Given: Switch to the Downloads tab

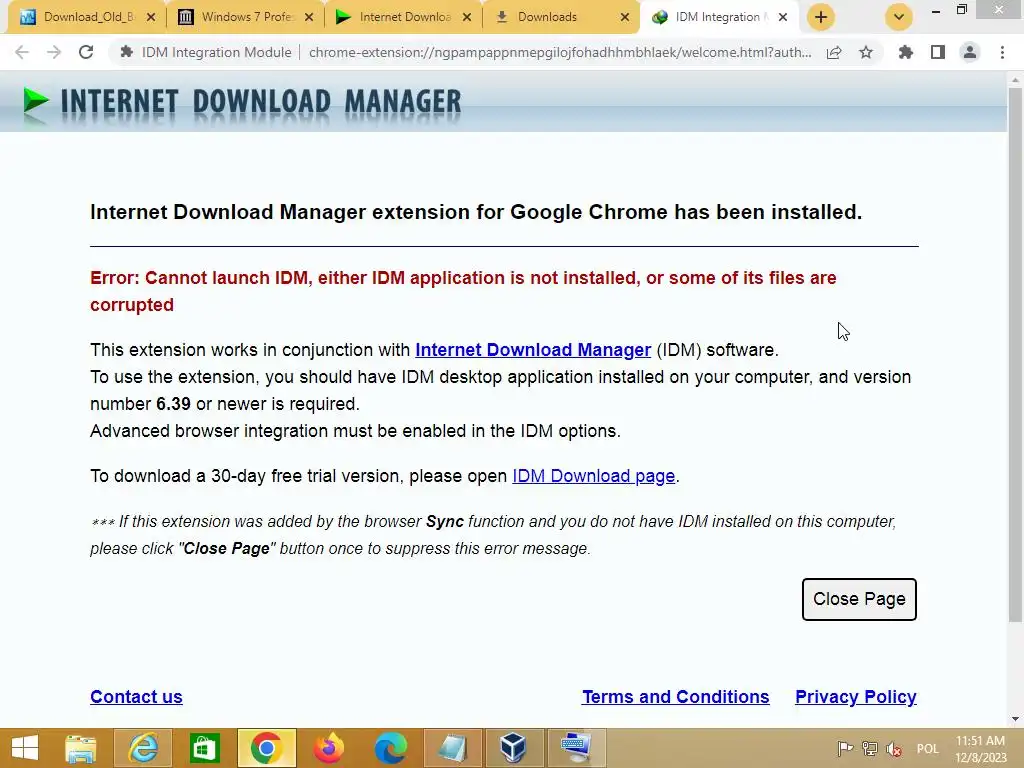Looking at the screenshot, I should 562,17.
